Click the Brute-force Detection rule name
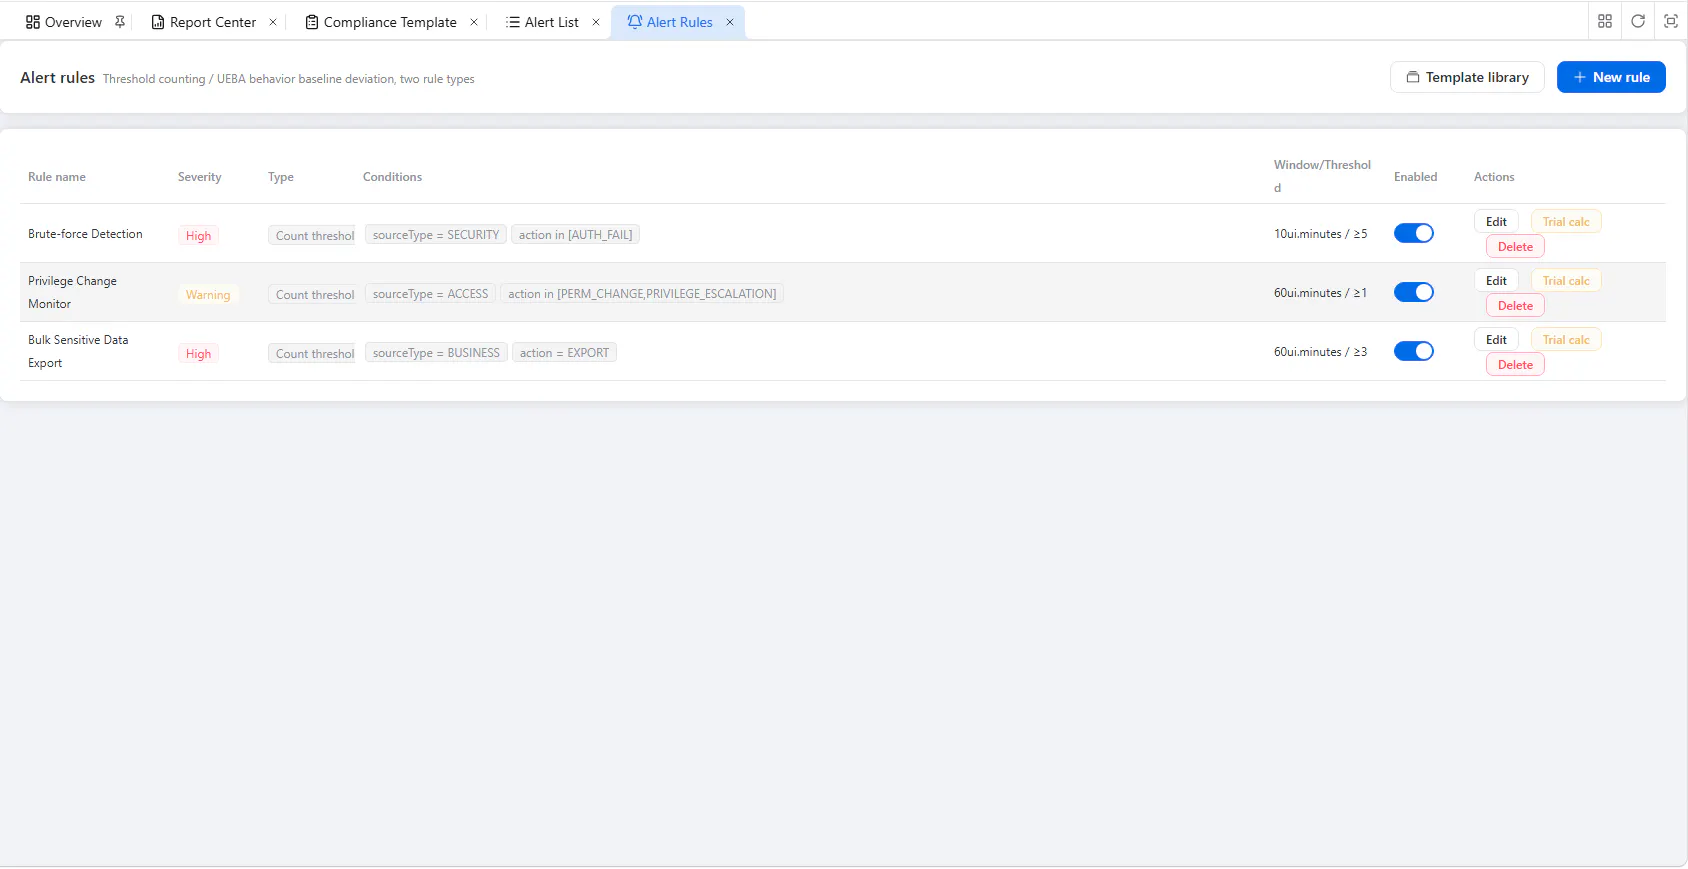 pos(85,234)
